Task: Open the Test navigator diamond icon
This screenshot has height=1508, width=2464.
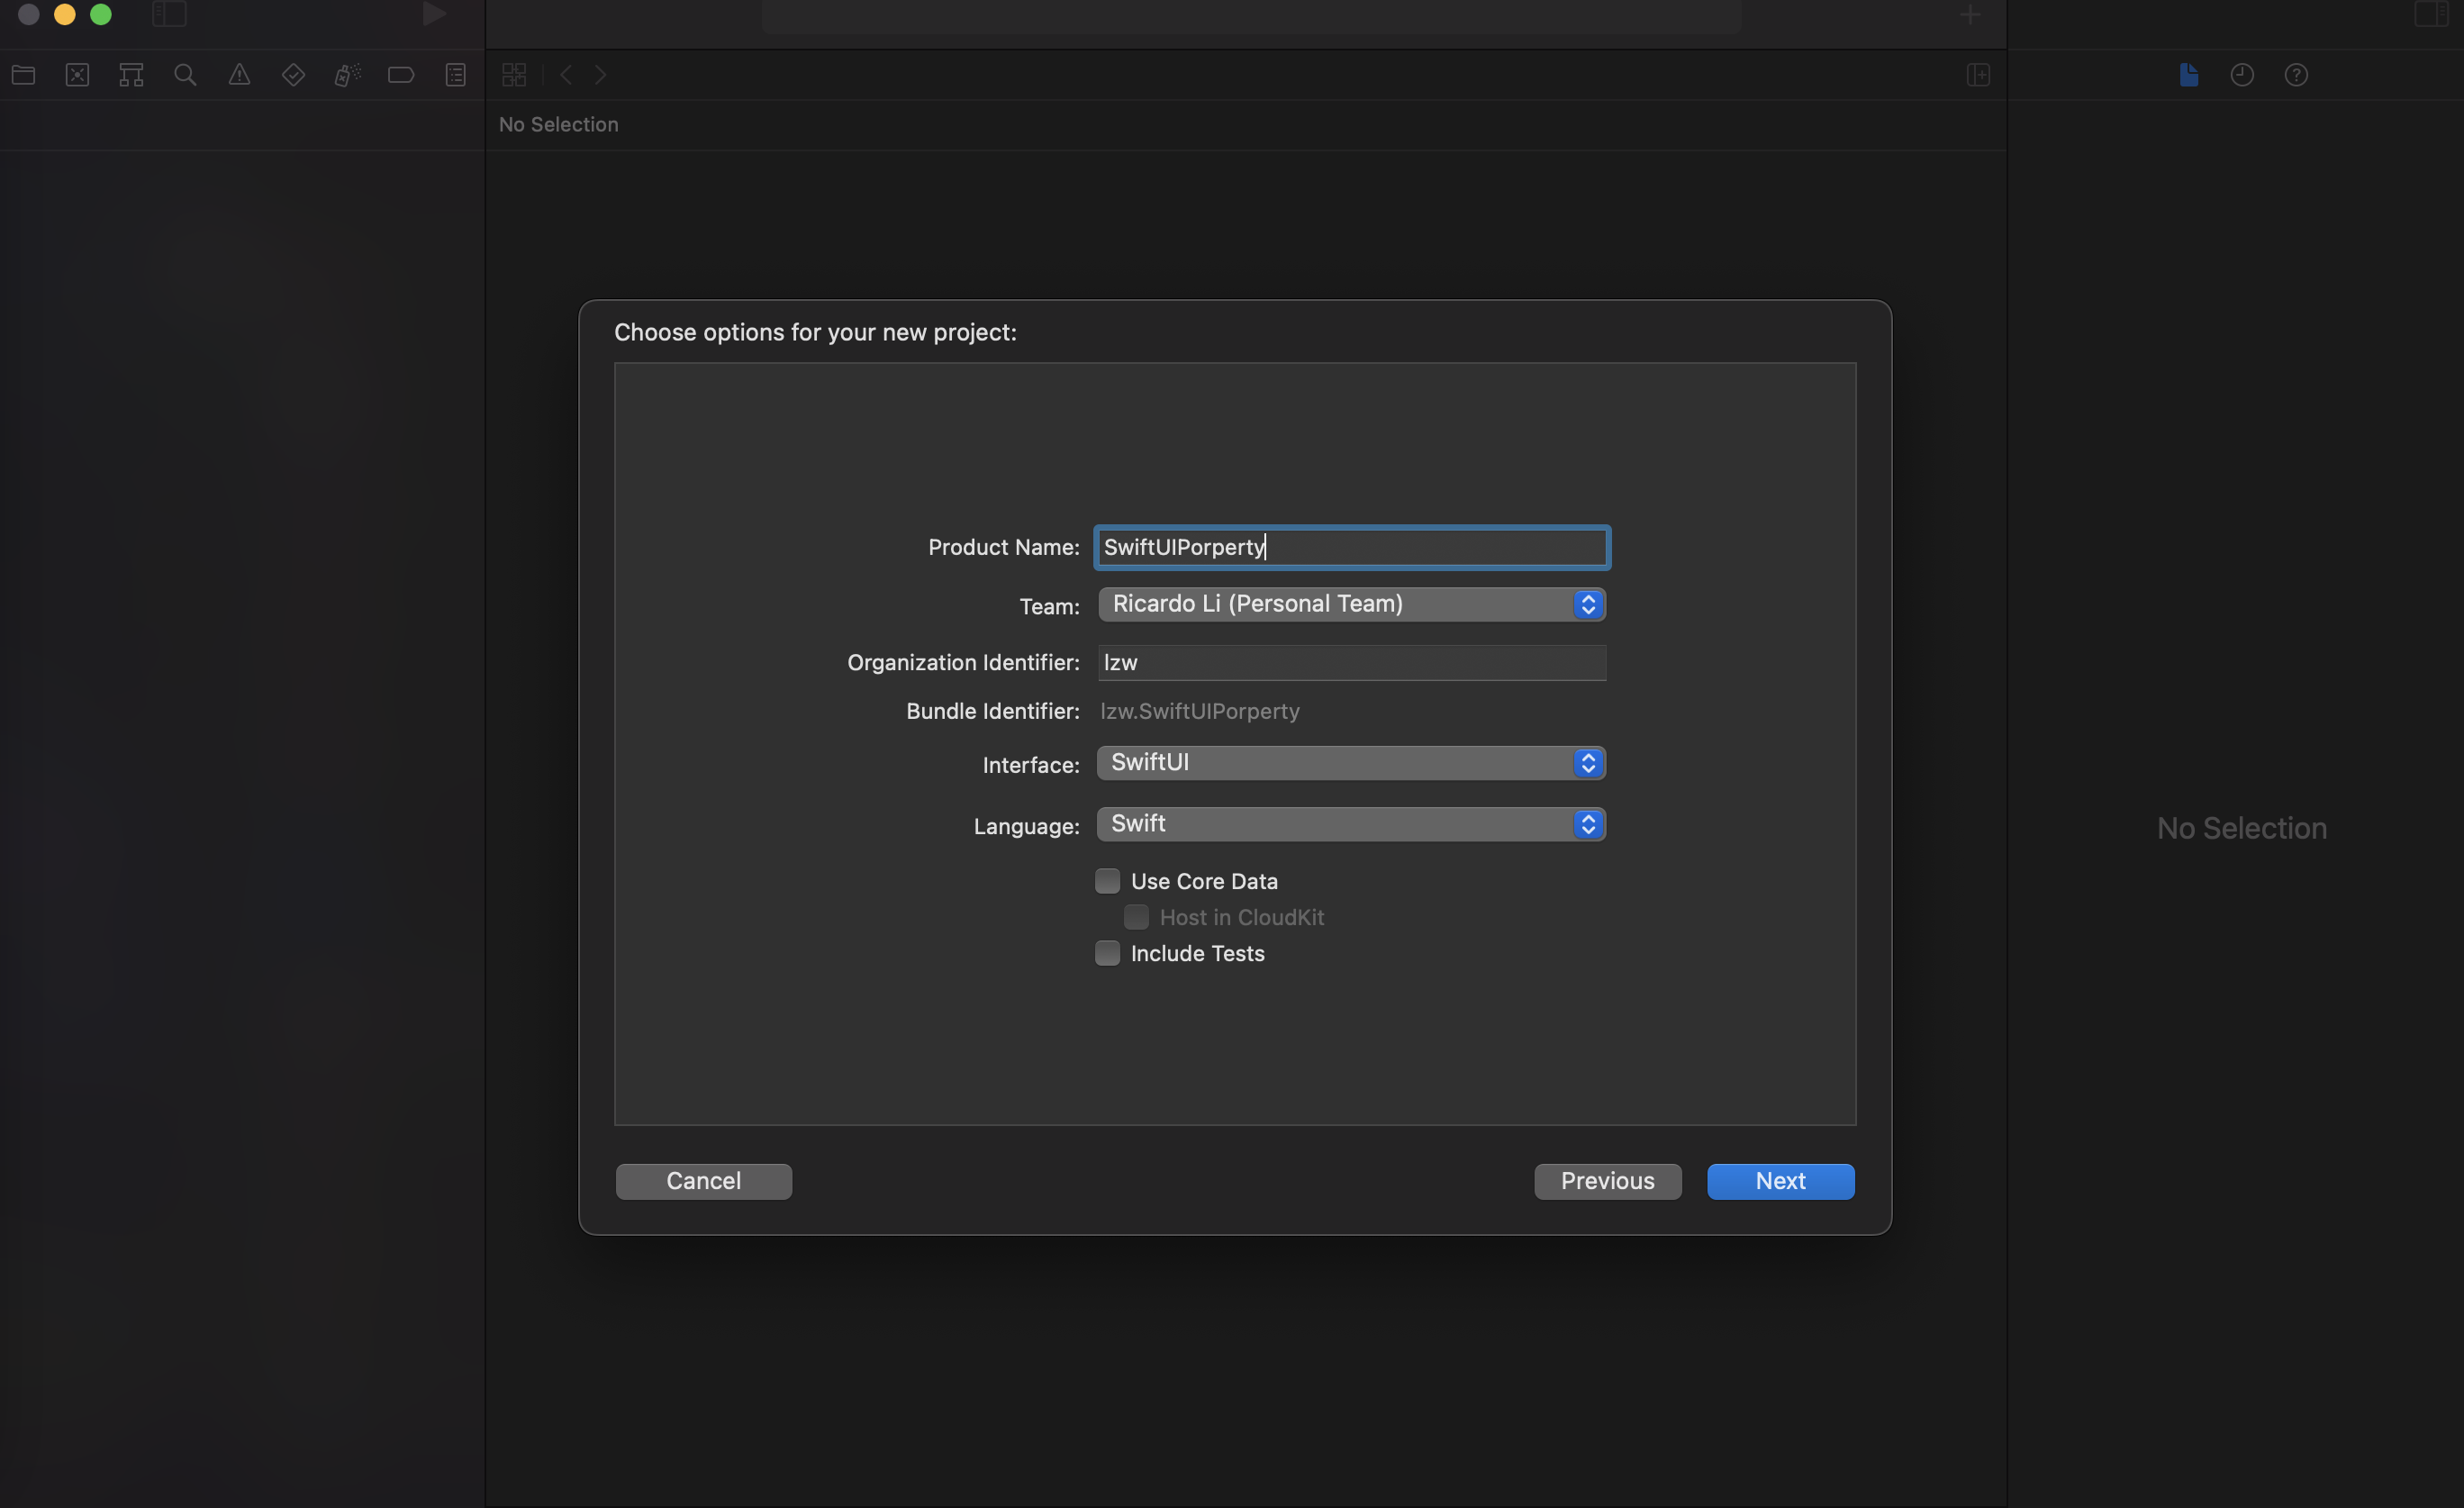Action: [293, 75]
